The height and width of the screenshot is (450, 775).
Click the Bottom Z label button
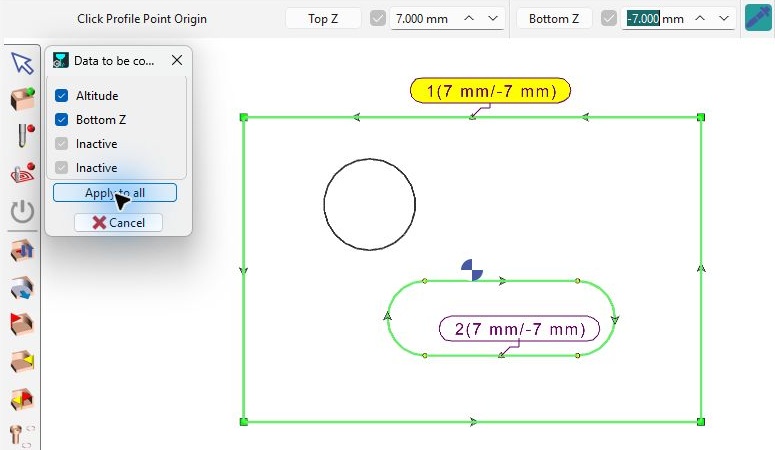(554, 19)
